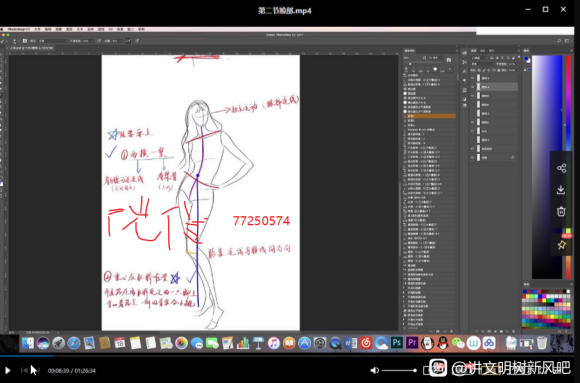Image resolution: width=580 pixels, height=383 pixels.
Task: Open Premiere Pro from the Dock
Action: (412, 343)
